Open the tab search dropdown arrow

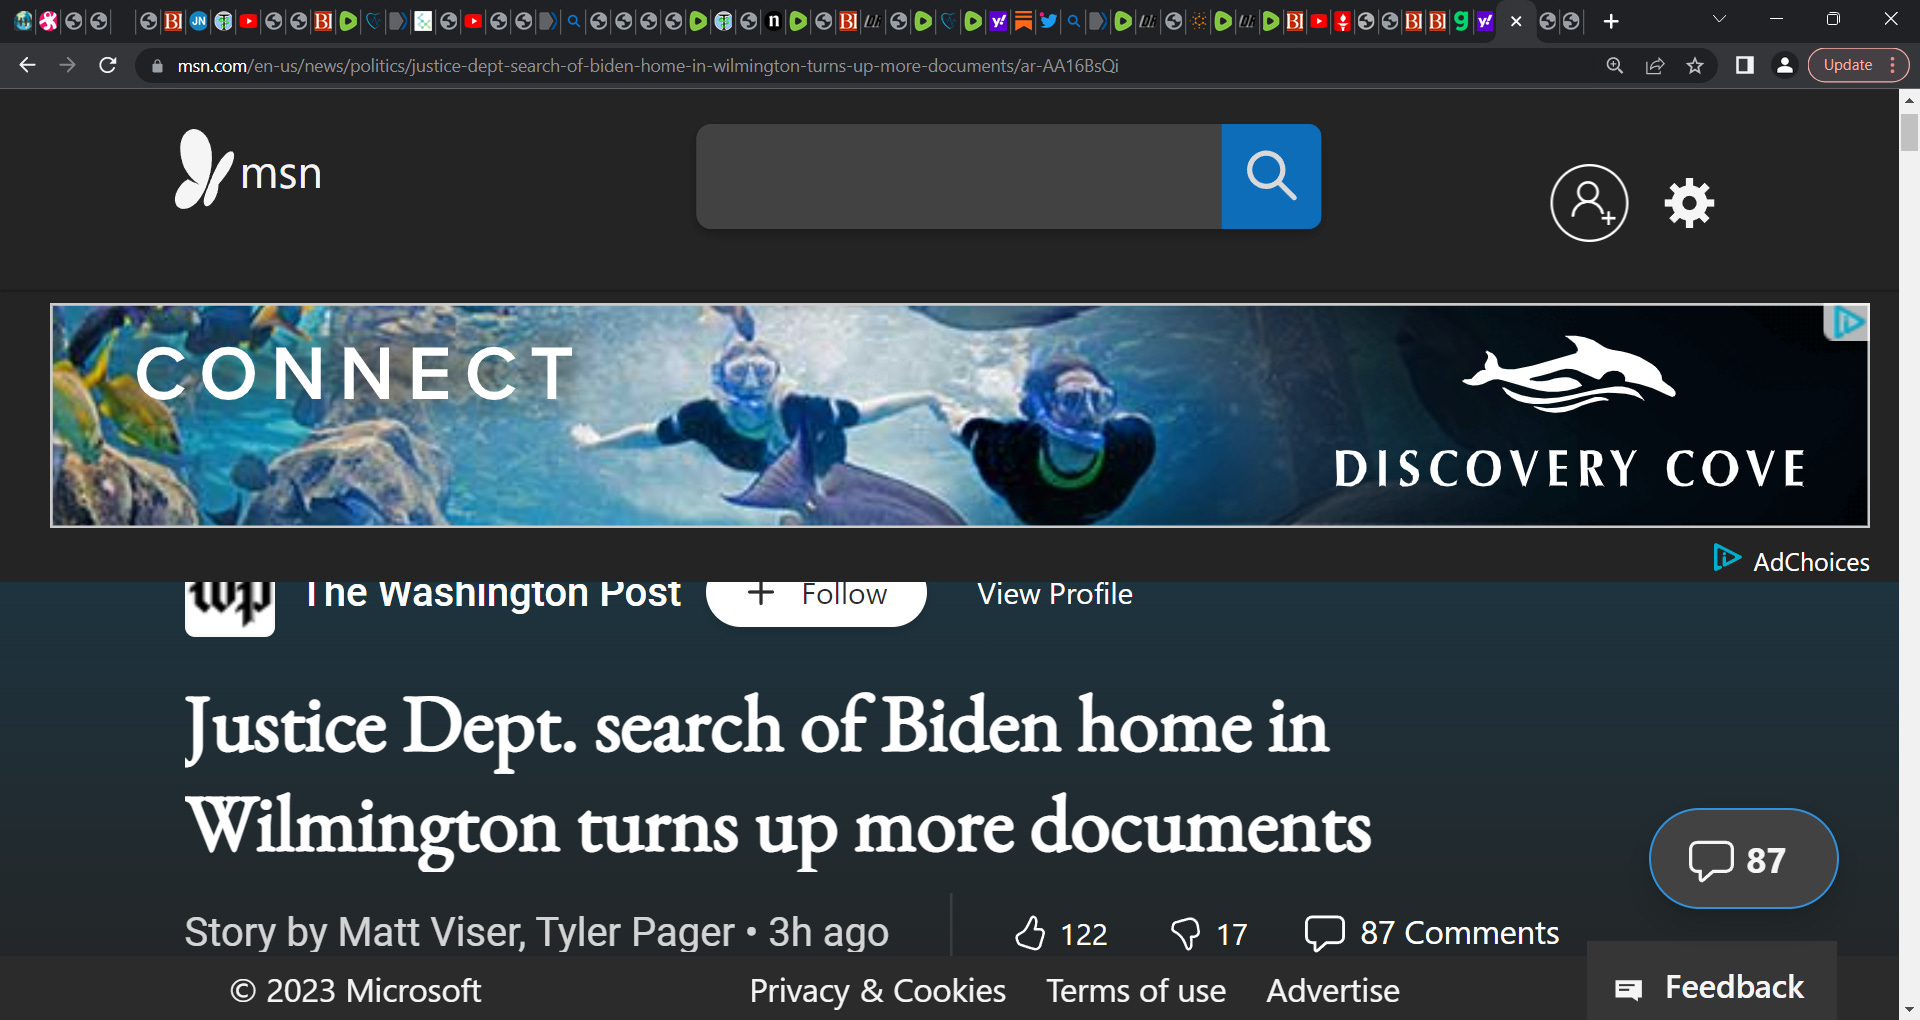click(x=1719, y=20)
